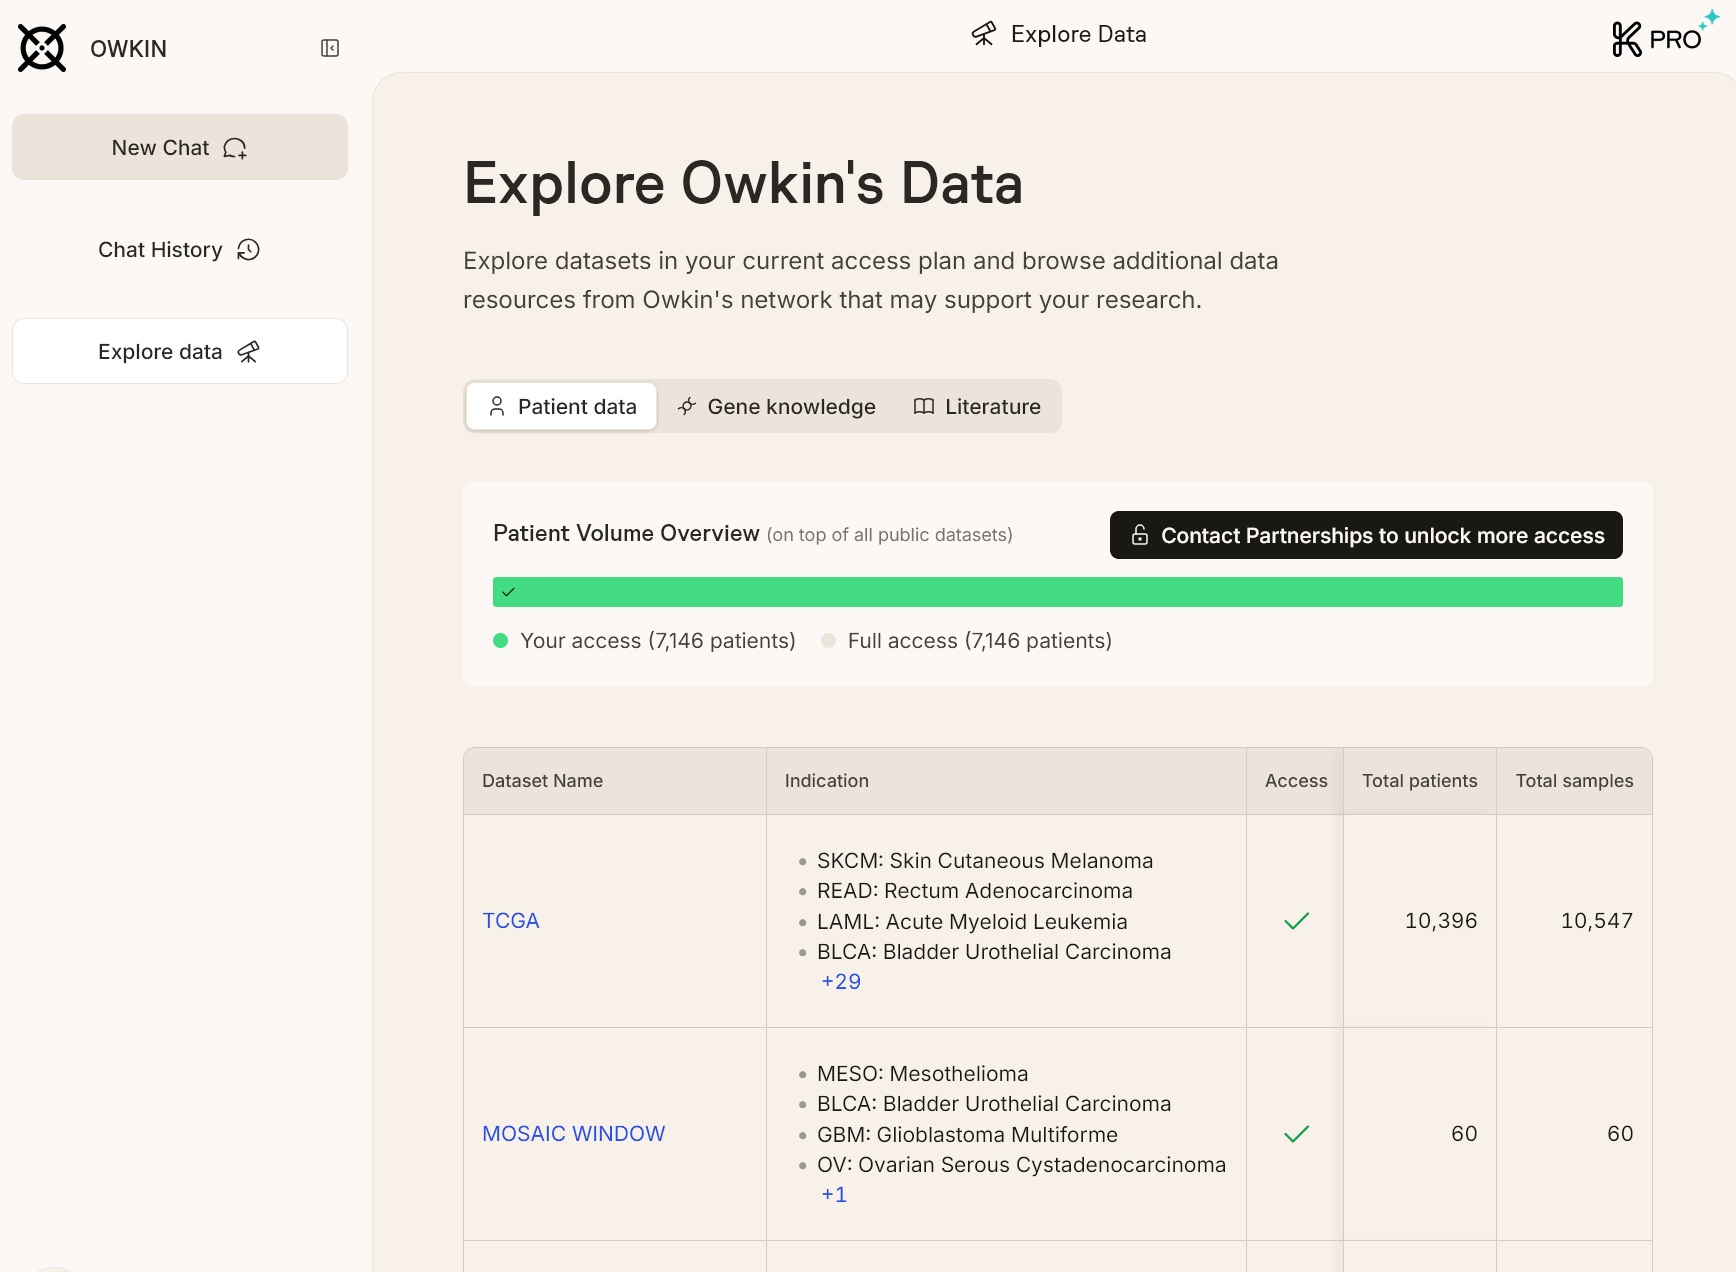Open Chat History

[180, 250]
